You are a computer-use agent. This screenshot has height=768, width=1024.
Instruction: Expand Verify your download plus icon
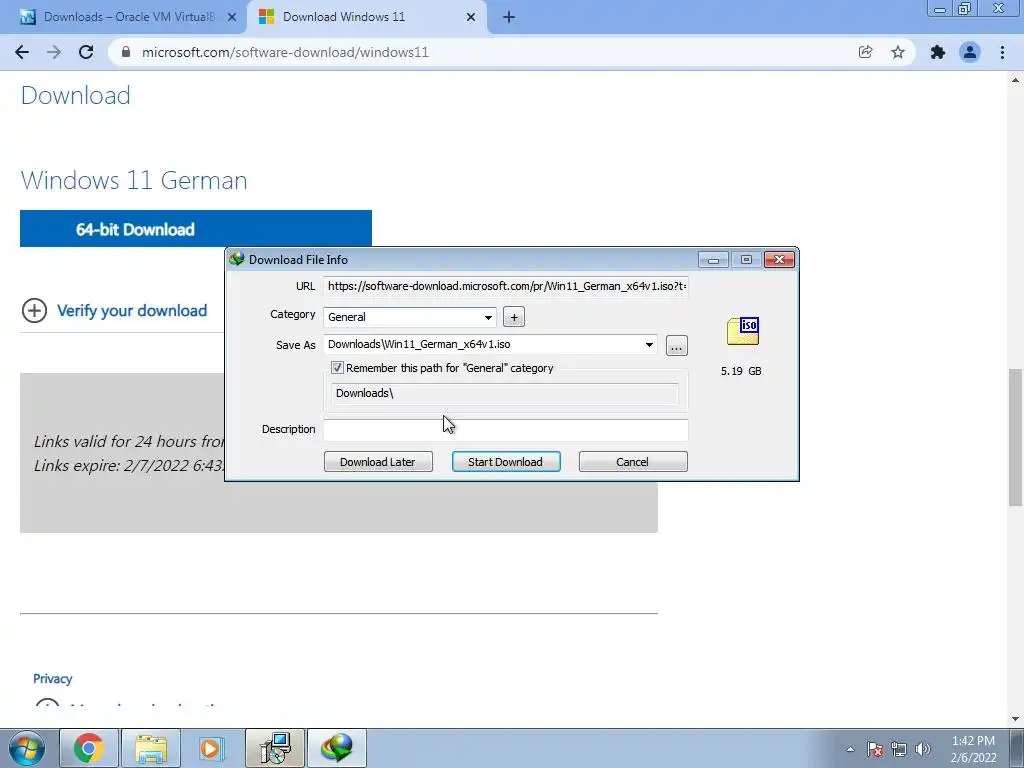[x=35, y=311]
